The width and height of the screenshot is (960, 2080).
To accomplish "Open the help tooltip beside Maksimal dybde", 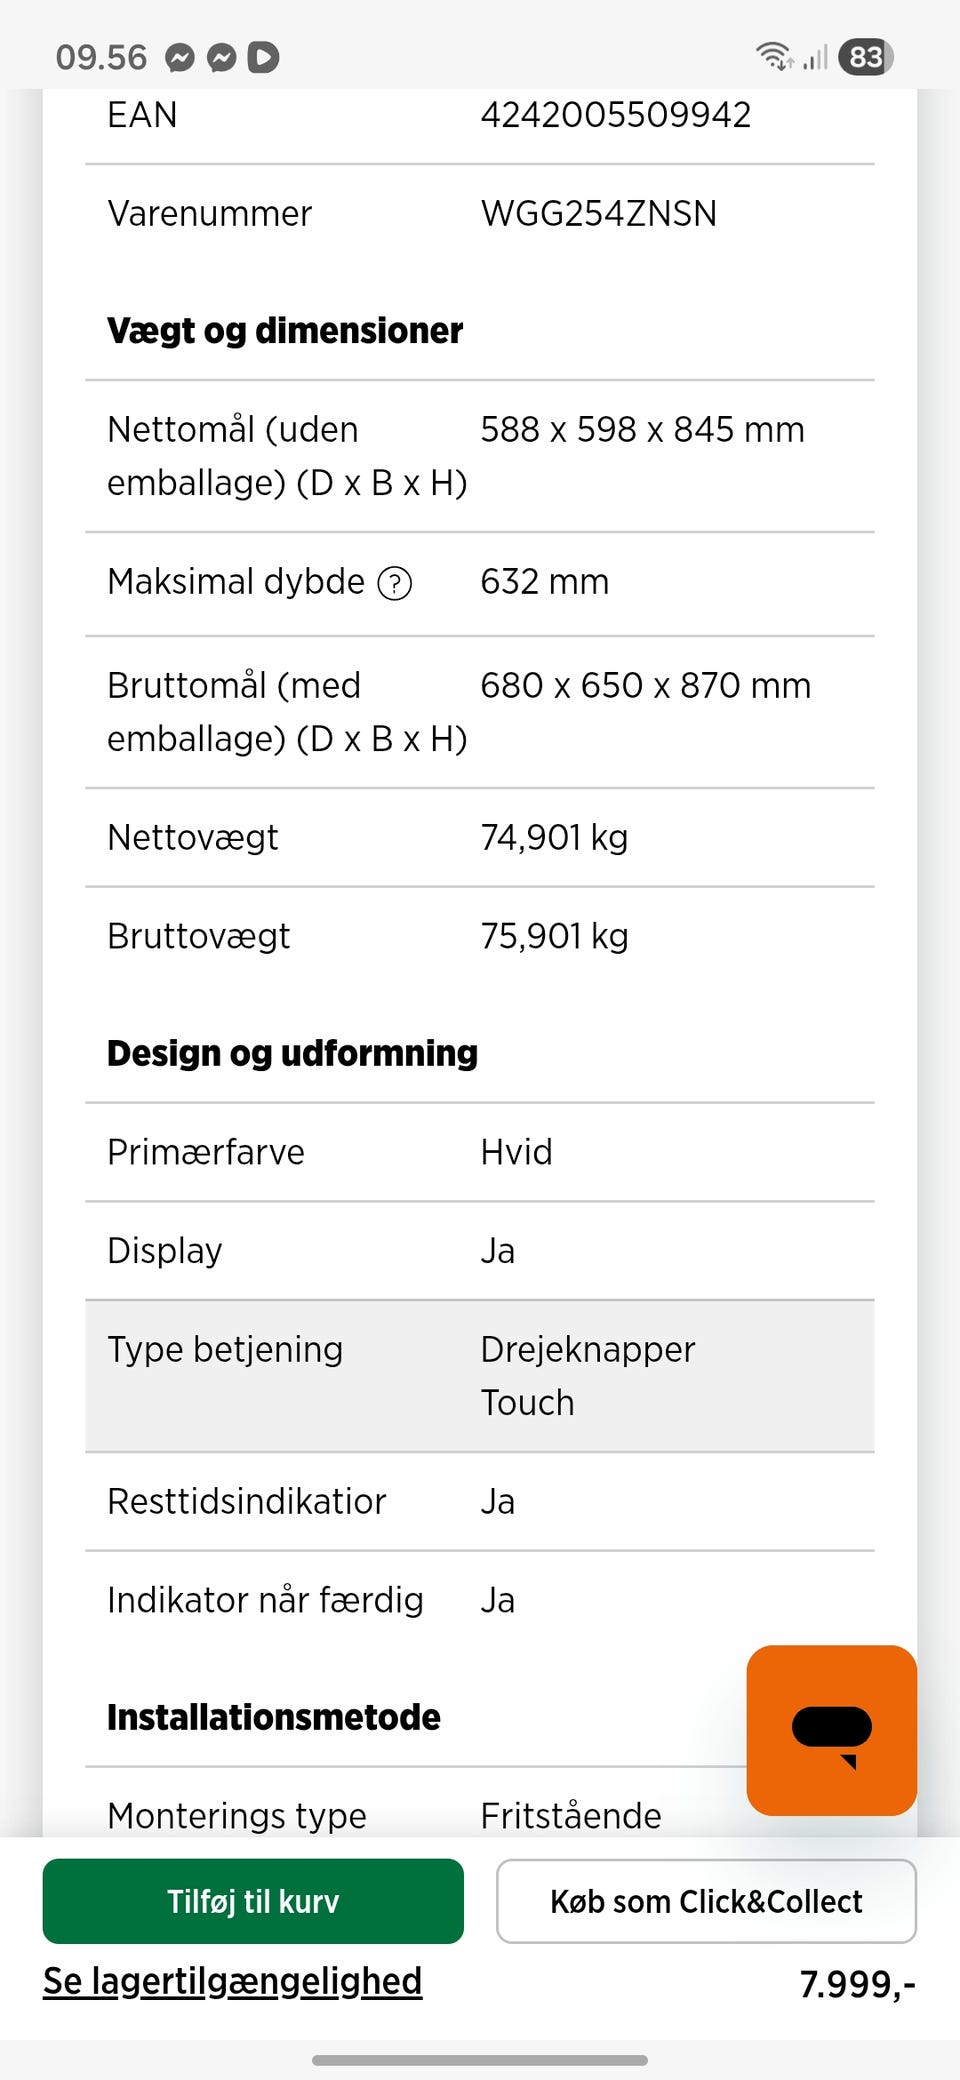I will tap(395, 583).
